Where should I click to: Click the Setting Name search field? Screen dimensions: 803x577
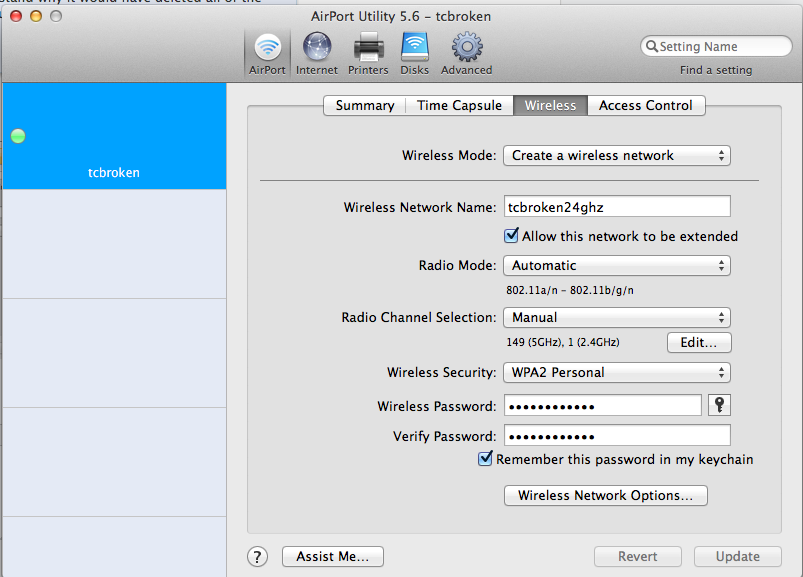716,46
